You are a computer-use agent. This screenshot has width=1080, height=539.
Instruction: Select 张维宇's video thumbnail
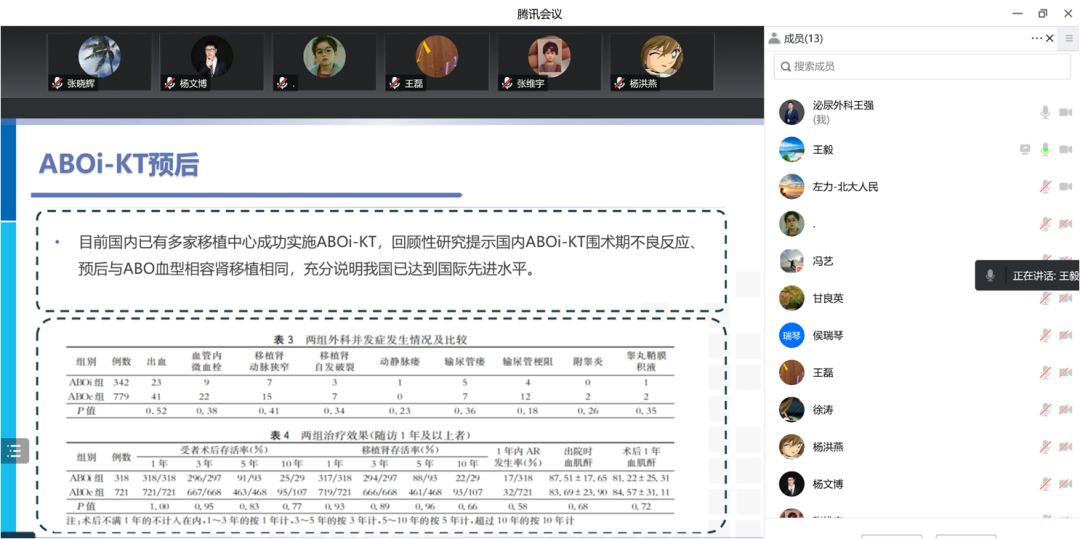pos(550,62)
